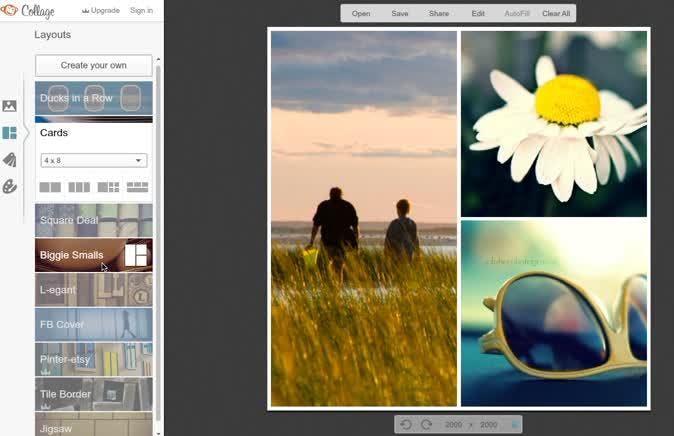Screen dimensions: 674x436
Task: Open the 4 x 8 size dropdown
Action: coord(94,160)
